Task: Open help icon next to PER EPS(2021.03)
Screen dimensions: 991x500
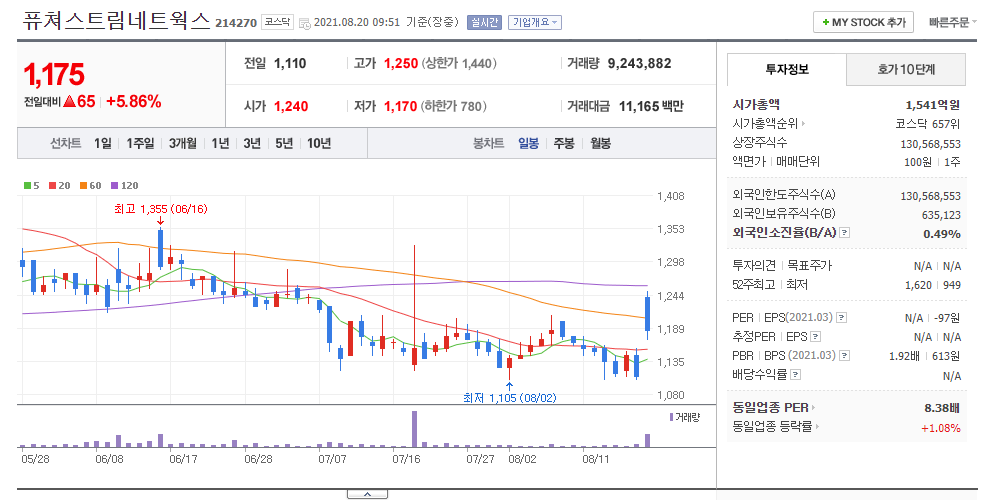Action: [x=842, y=318]
